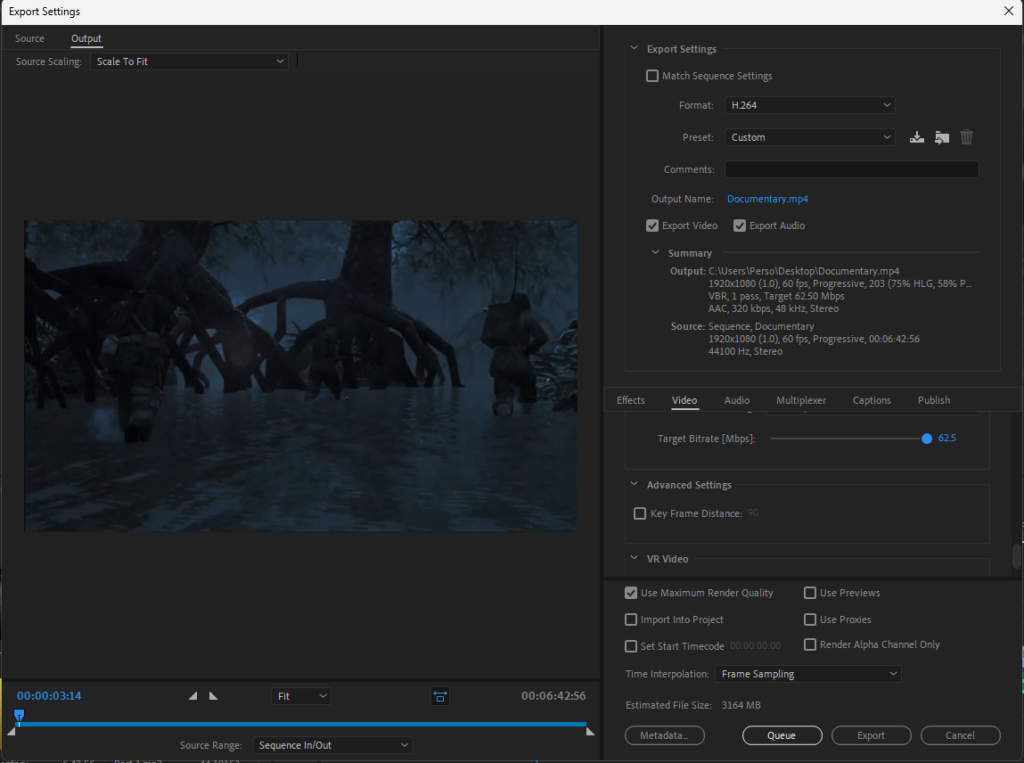Click the Import Preset icon
The width and height of the screenshot is (1024, 763).
tap(942, 137)
